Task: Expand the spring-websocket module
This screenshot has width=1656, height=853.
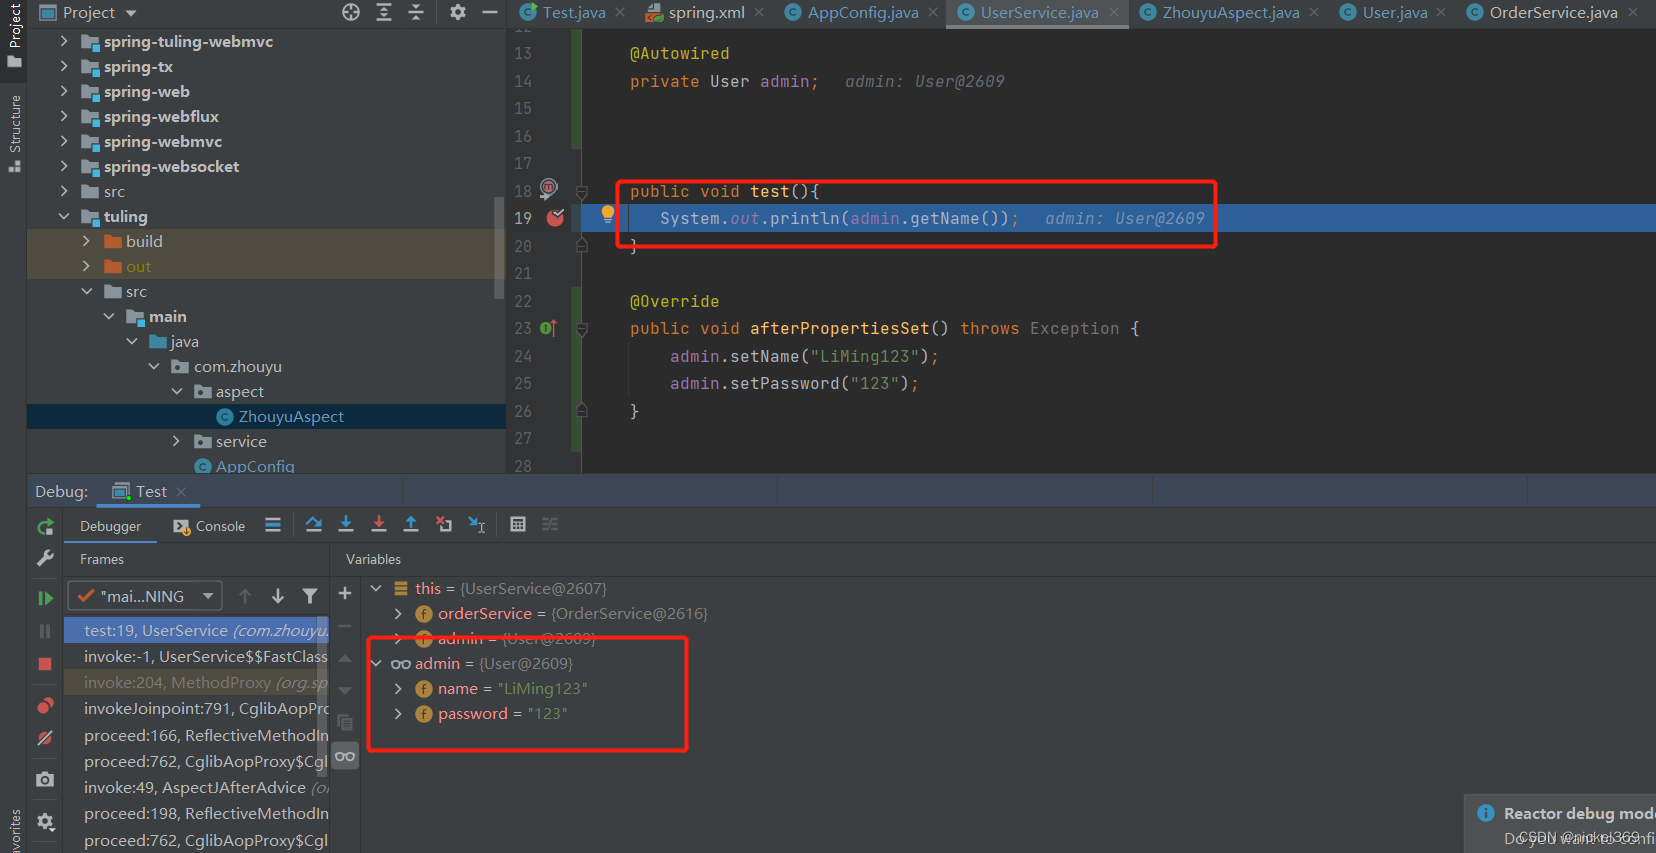Action: (64, 166)
